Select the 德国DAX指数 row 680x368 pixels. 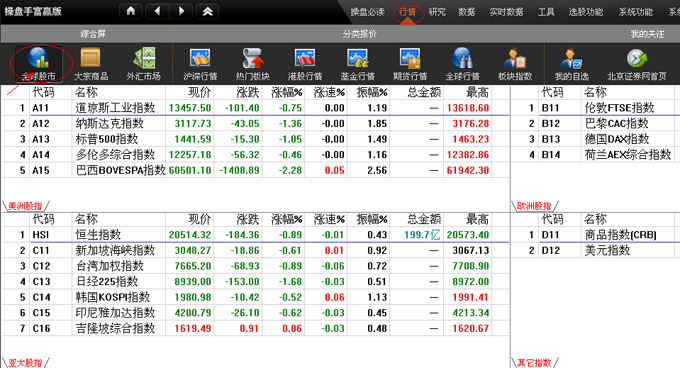click(x=596, y=139)
